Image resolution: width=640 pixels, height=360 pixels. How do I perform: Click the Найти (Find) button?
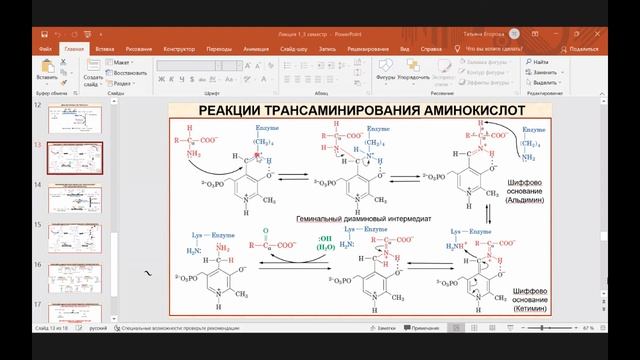[x=537, y=62]
